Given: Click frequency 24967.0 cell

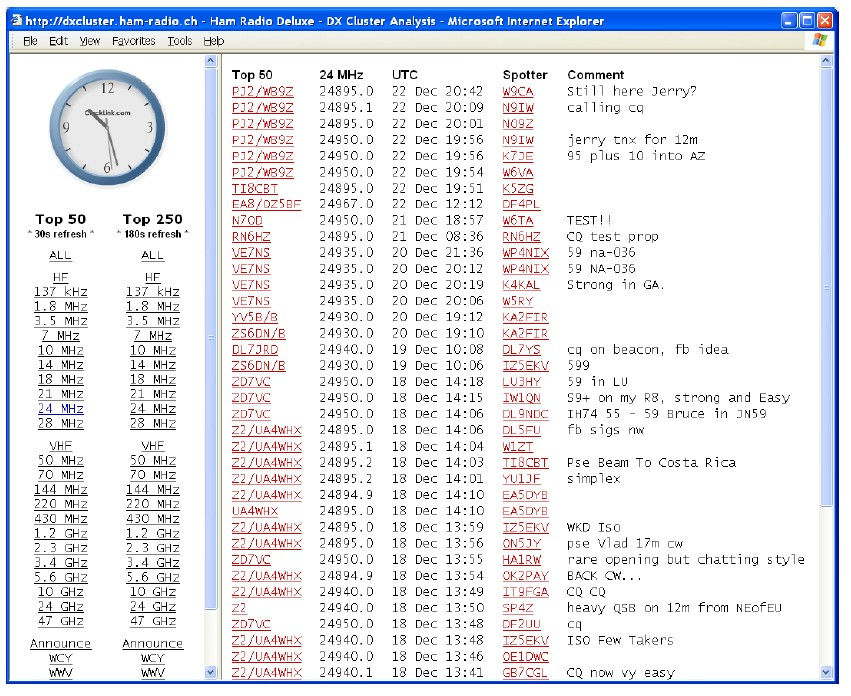Looking at the screenshot, I should 346,204.
